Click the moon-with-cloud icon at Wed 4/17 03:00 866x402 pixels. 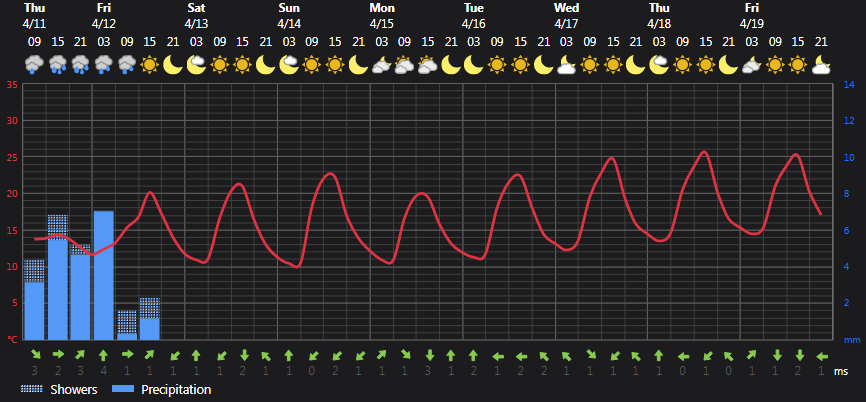[x=567, y=65]
